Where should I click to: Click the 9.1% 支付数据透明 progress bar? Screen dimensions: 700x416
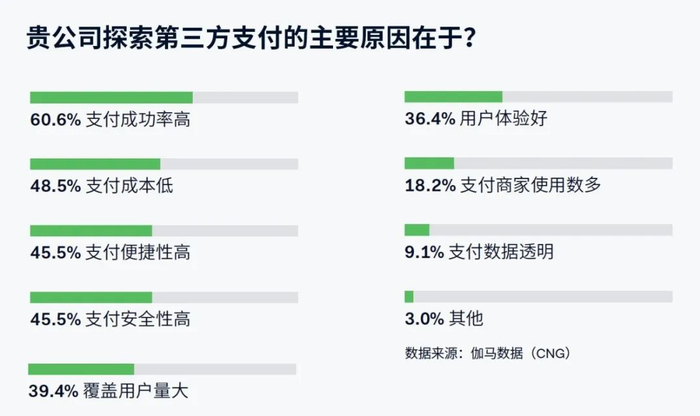[538, 229]
